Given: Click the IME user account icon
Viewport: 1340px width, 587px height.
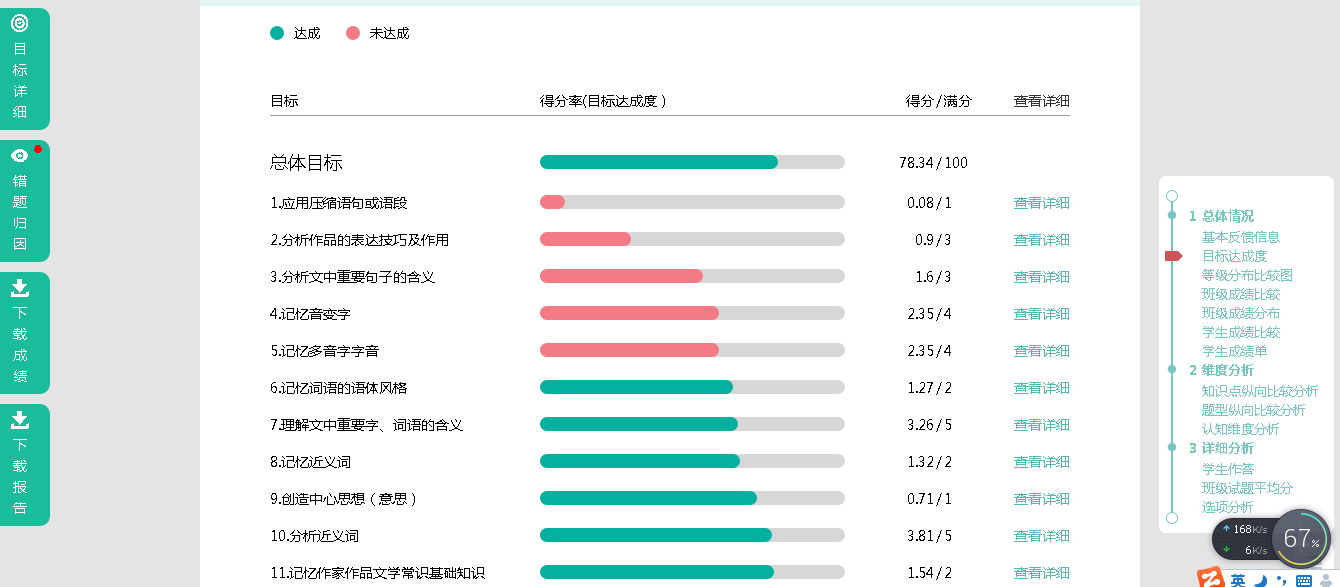Looking at the screenshot, I should pos(1326,580).
